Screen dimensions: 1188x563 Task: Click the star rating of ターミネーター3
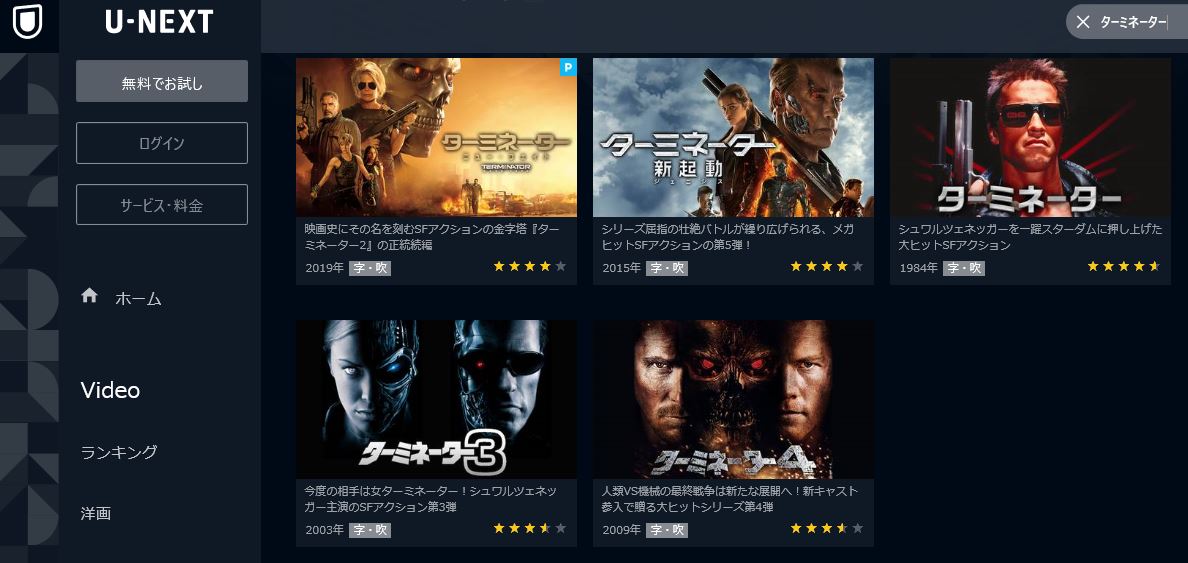tap(529, 528)
